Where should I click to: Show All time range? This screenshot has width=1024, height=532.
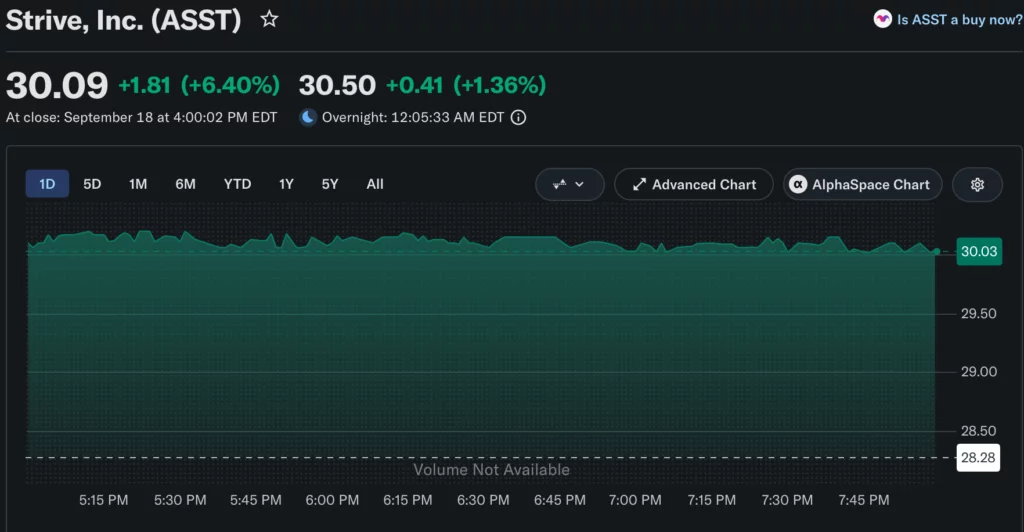pos(375,184)
